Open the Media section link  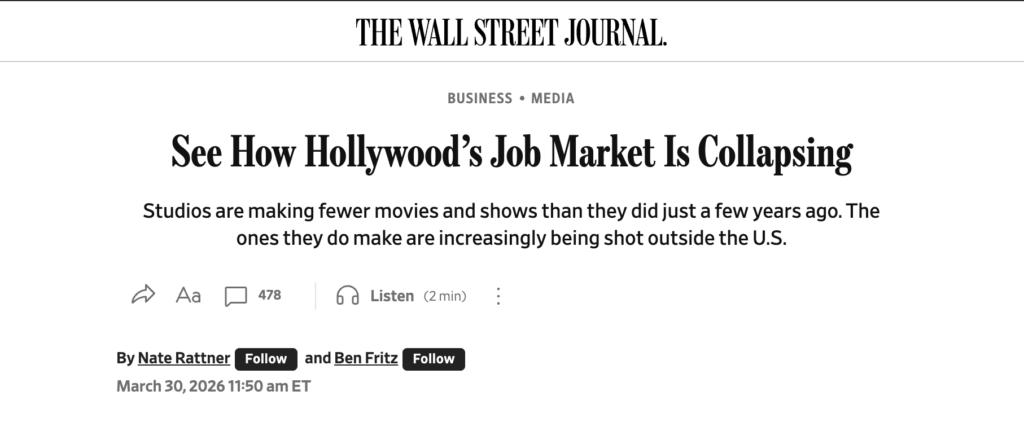(x=553, y=98)
